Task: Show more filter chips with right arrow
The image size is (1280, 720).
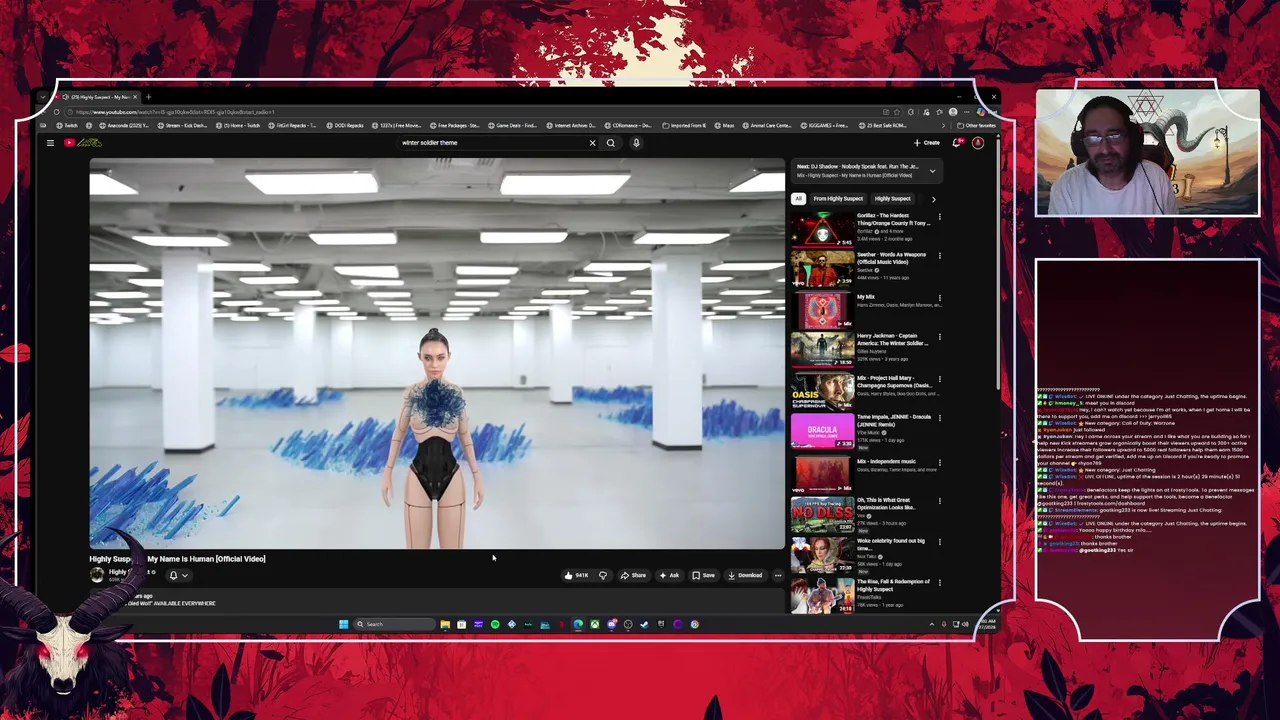Action: coord(934,198)
